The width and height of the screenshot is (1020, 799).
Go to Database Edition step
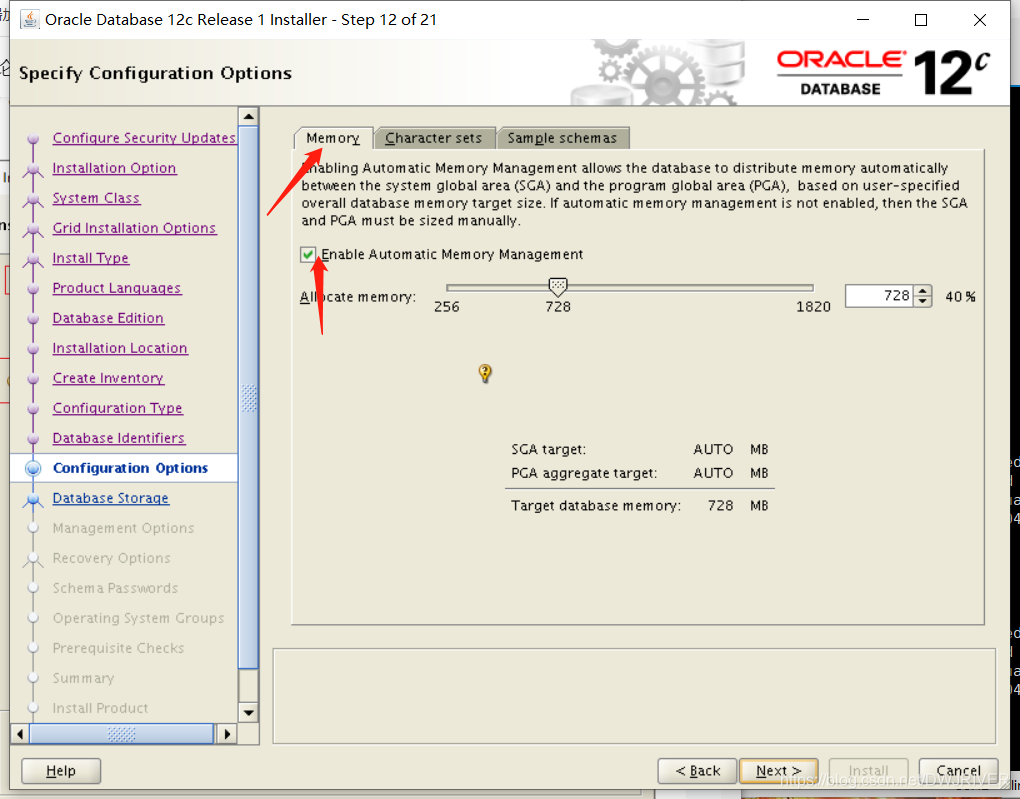click(x=108, y=318)
